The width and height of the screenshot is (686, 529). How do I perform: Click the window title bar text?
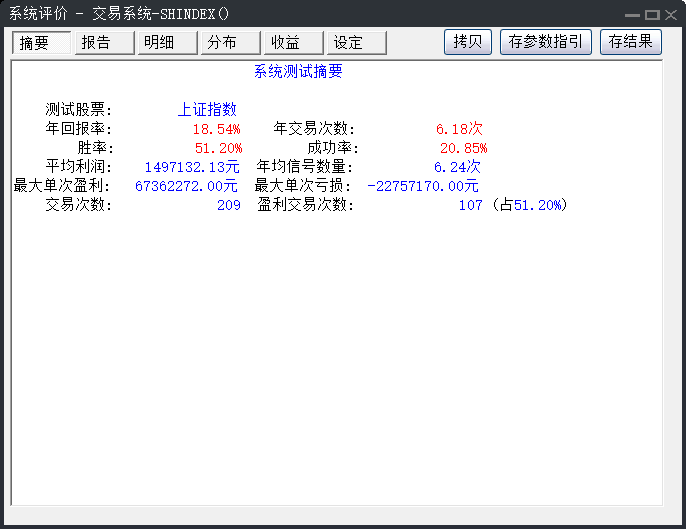point(120,14)
